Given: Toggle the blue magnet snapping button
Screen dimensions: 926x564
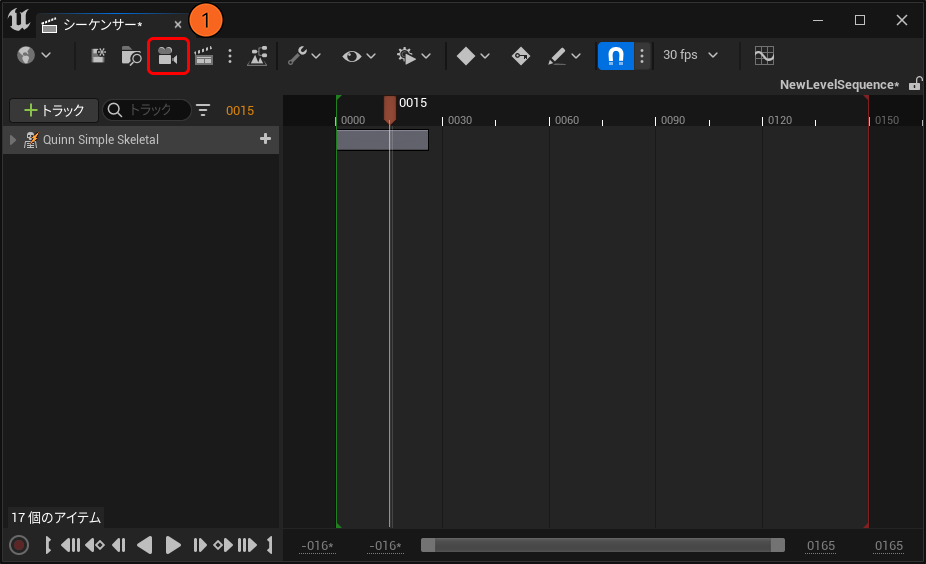Looking at the screenshot, I should pos(615,56).
